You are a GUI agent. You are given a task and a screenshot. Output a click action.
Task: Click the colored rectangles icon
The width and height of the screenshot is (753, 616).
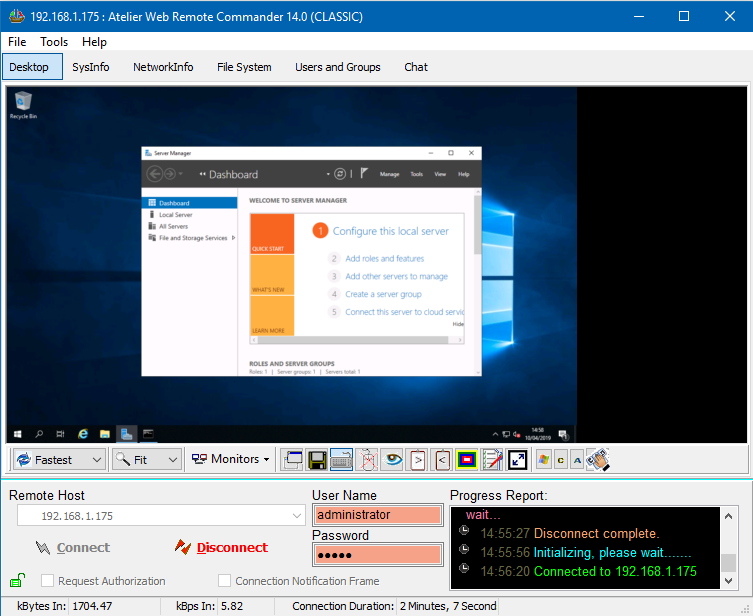pyautogui.click(x=467, y=460)
